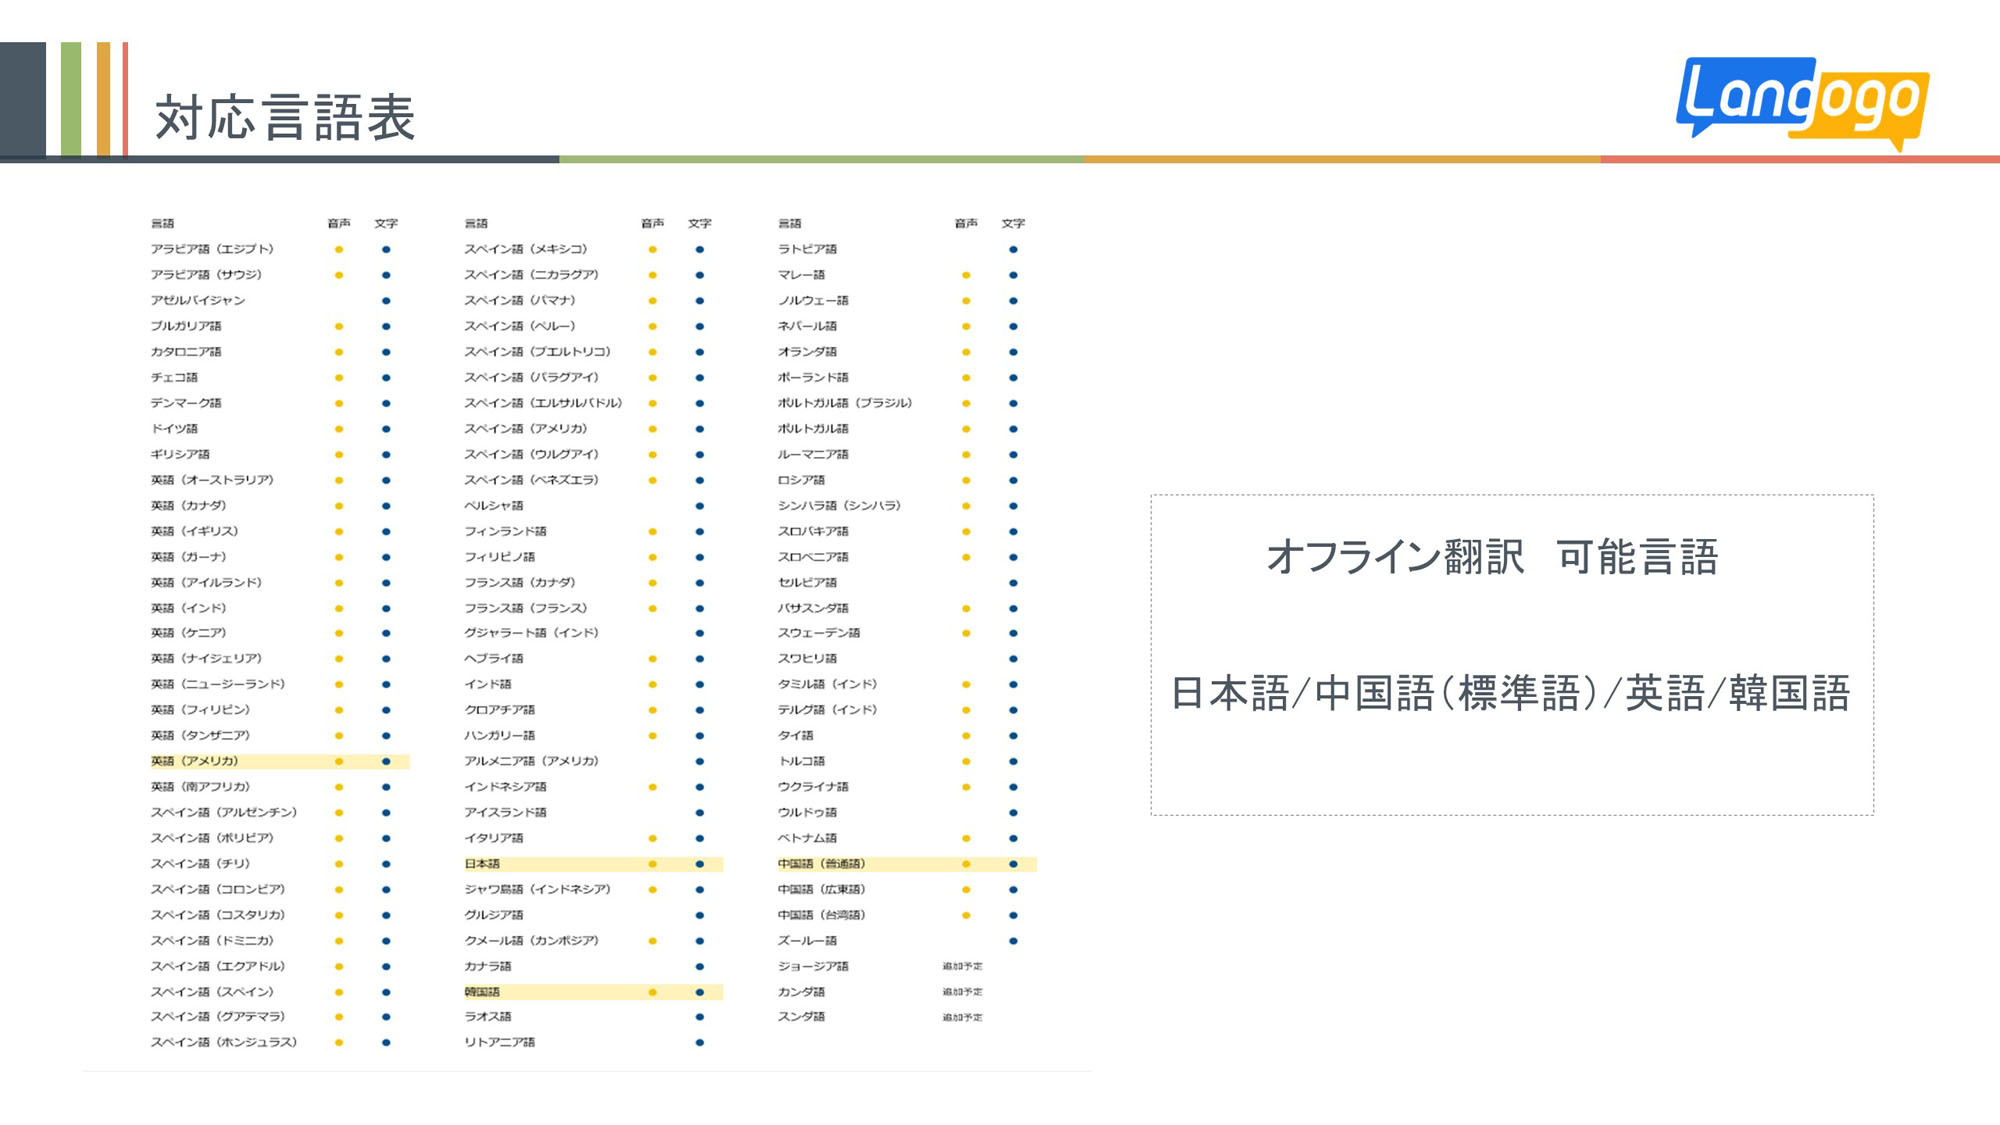Select the highlighted 日本語 row label
This screenshot has width=2000, height=1125.
tap(482, 864)
